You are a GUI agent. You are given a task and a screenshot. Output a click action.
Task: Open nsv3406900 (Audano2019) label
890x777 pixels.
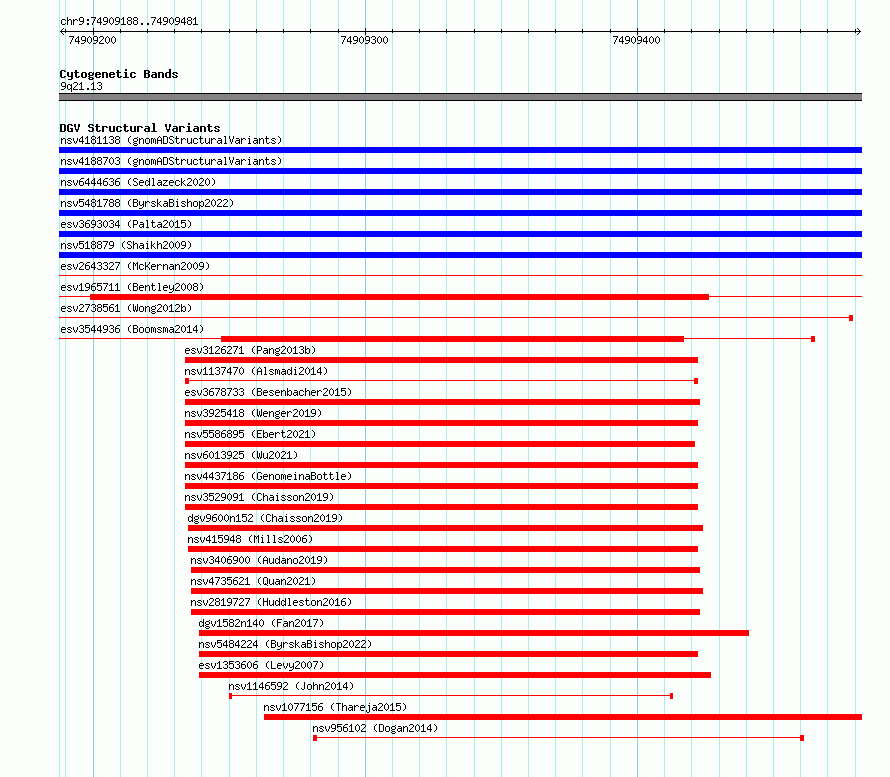259,560
